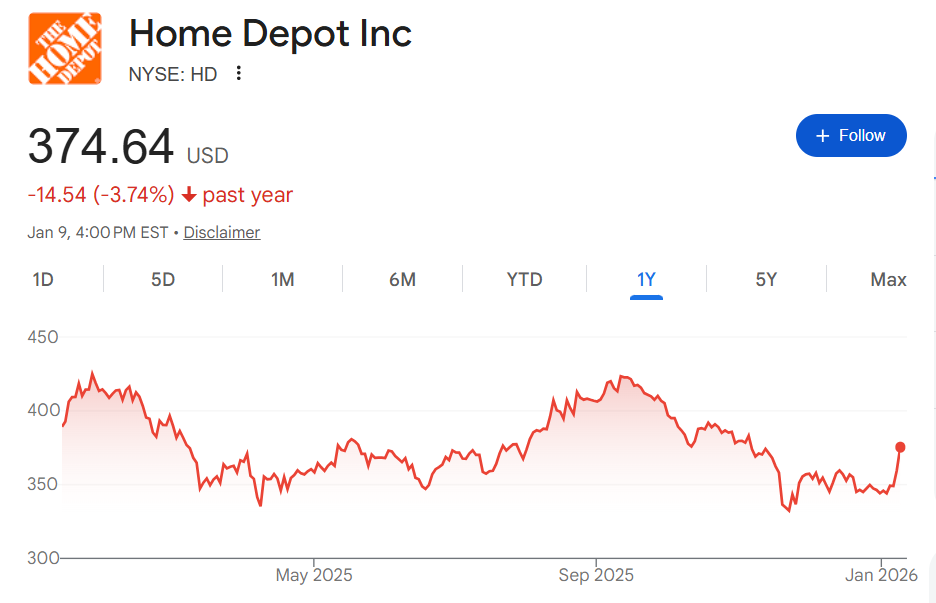This screenshot has width=936, height=603.
Task: Switch to the Max range tab
Action: [x=888, y=279]
